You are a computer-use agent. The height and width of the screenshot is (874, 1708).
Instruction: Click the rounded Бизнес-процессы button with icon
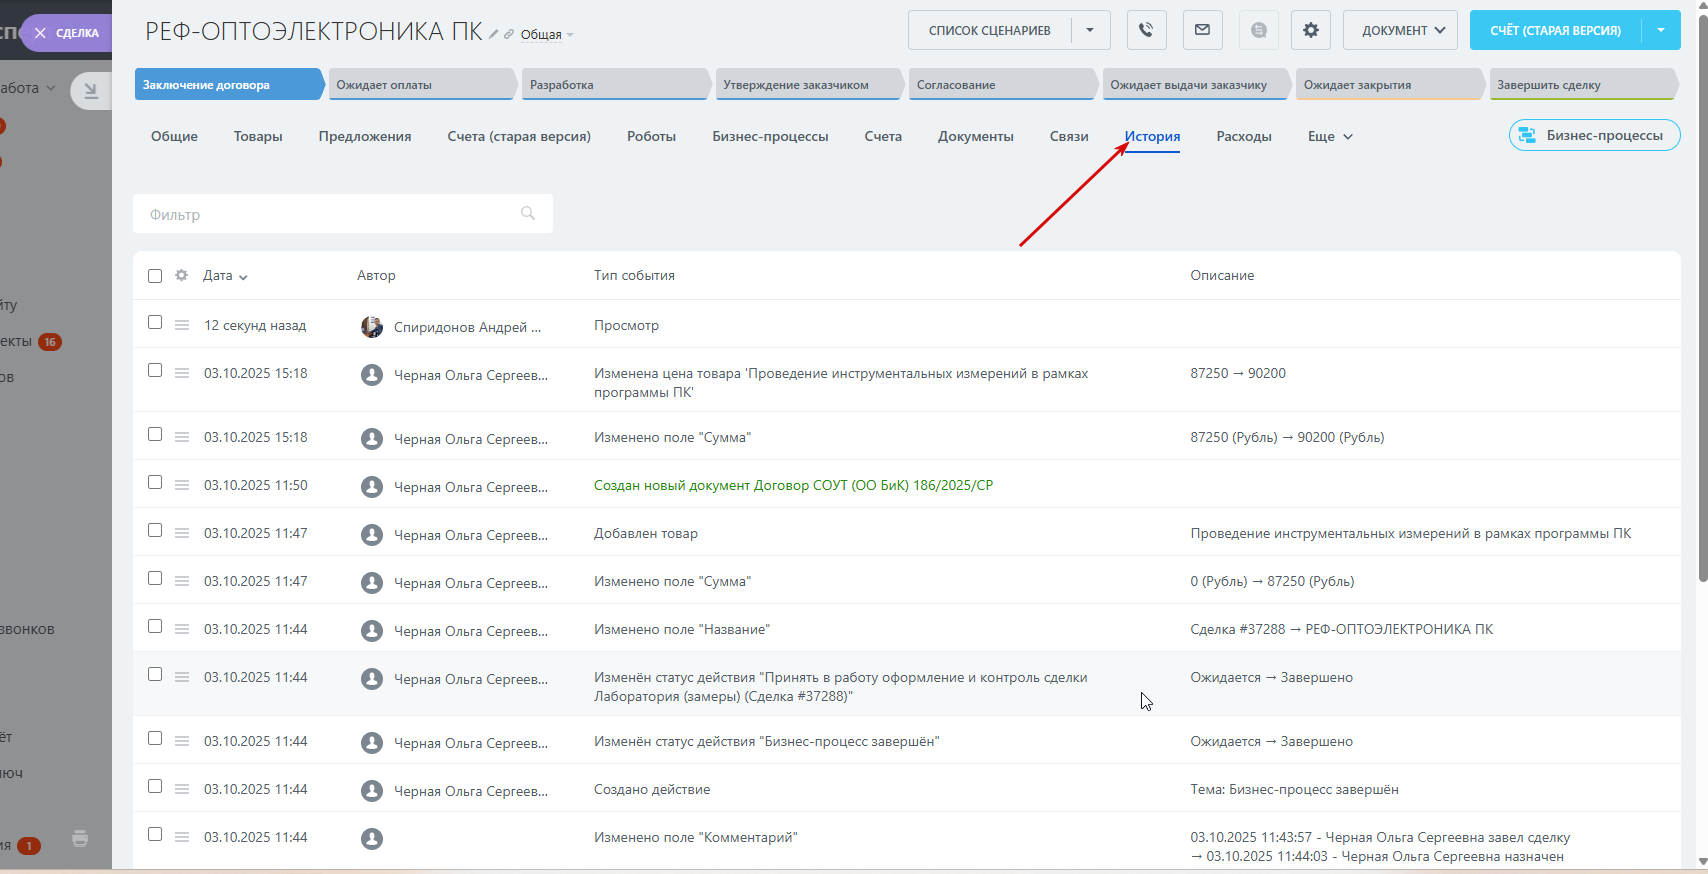(1594, 135)
